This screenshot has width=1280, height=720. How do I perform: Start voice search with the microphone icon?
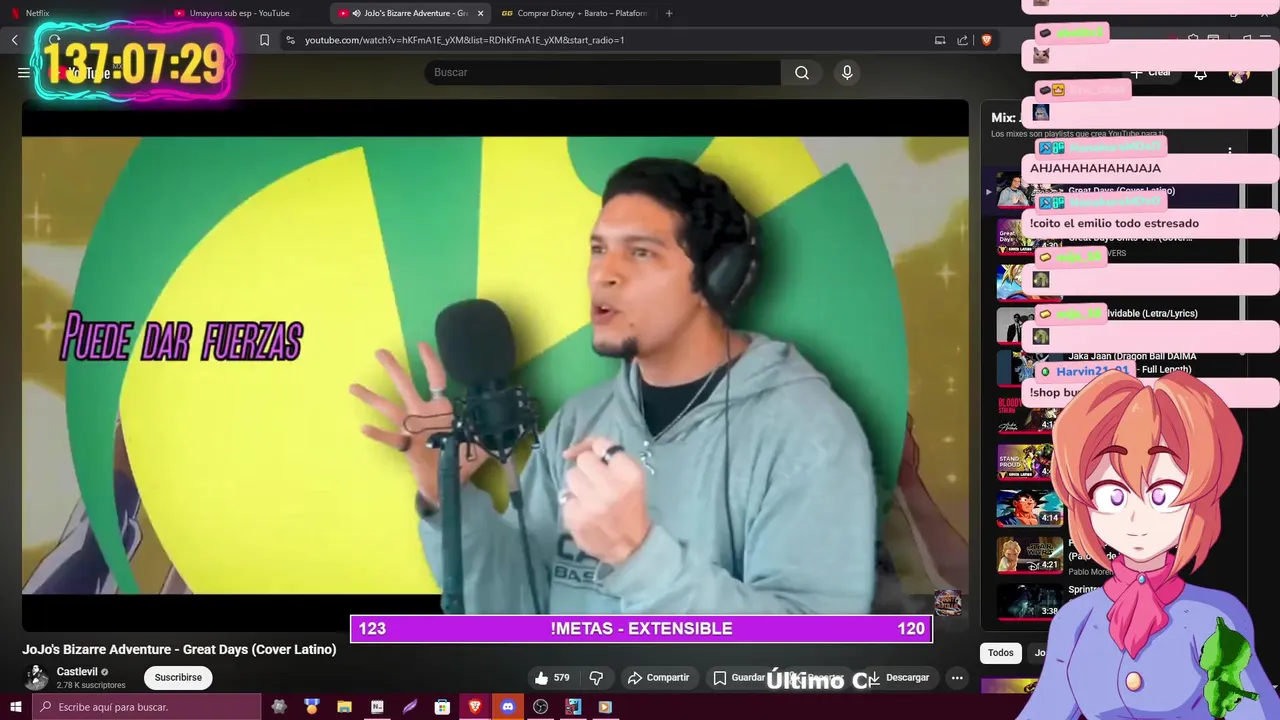click(847, 72)
